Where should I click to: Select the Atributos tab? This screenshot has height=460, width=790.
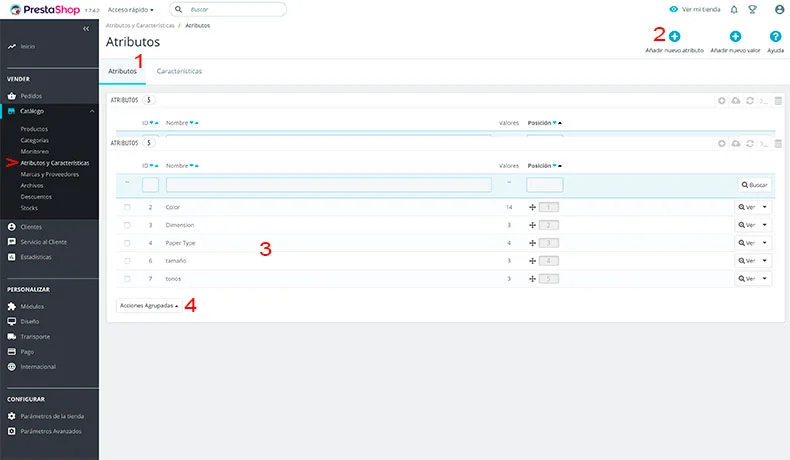pos(122,72)
